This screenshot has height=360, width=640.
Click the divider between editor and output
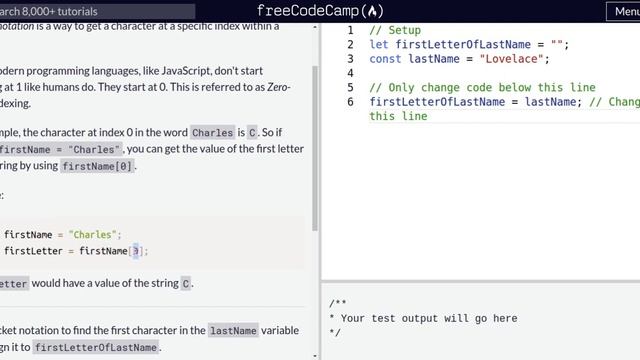click(480, 281)
